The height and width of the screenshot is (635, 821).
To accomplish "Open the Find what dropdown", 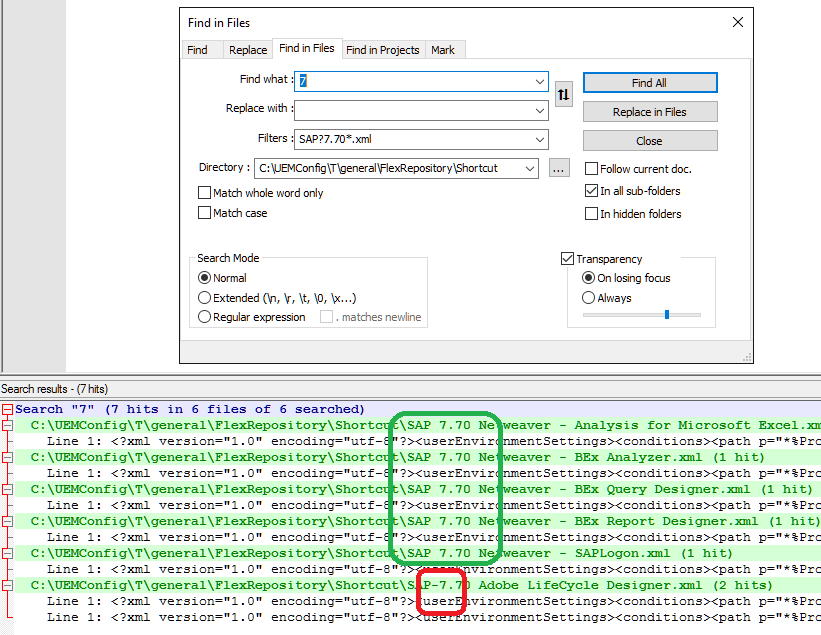I will point(539,81).
